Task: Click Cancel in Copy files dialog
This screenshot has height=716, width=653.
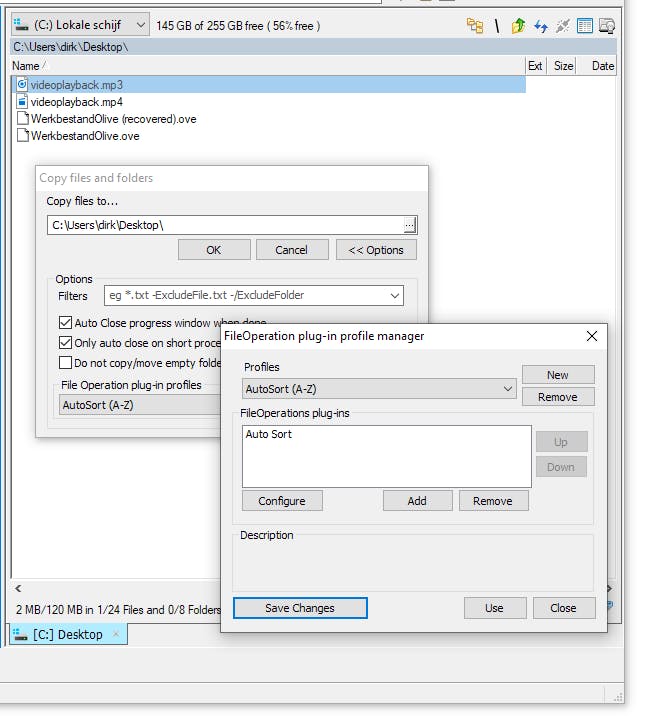Action: coord(292,250)
